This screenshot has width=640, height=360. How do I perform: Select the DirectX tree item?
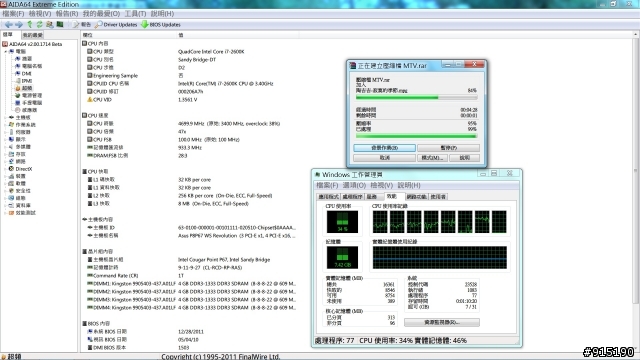[24, 169]
